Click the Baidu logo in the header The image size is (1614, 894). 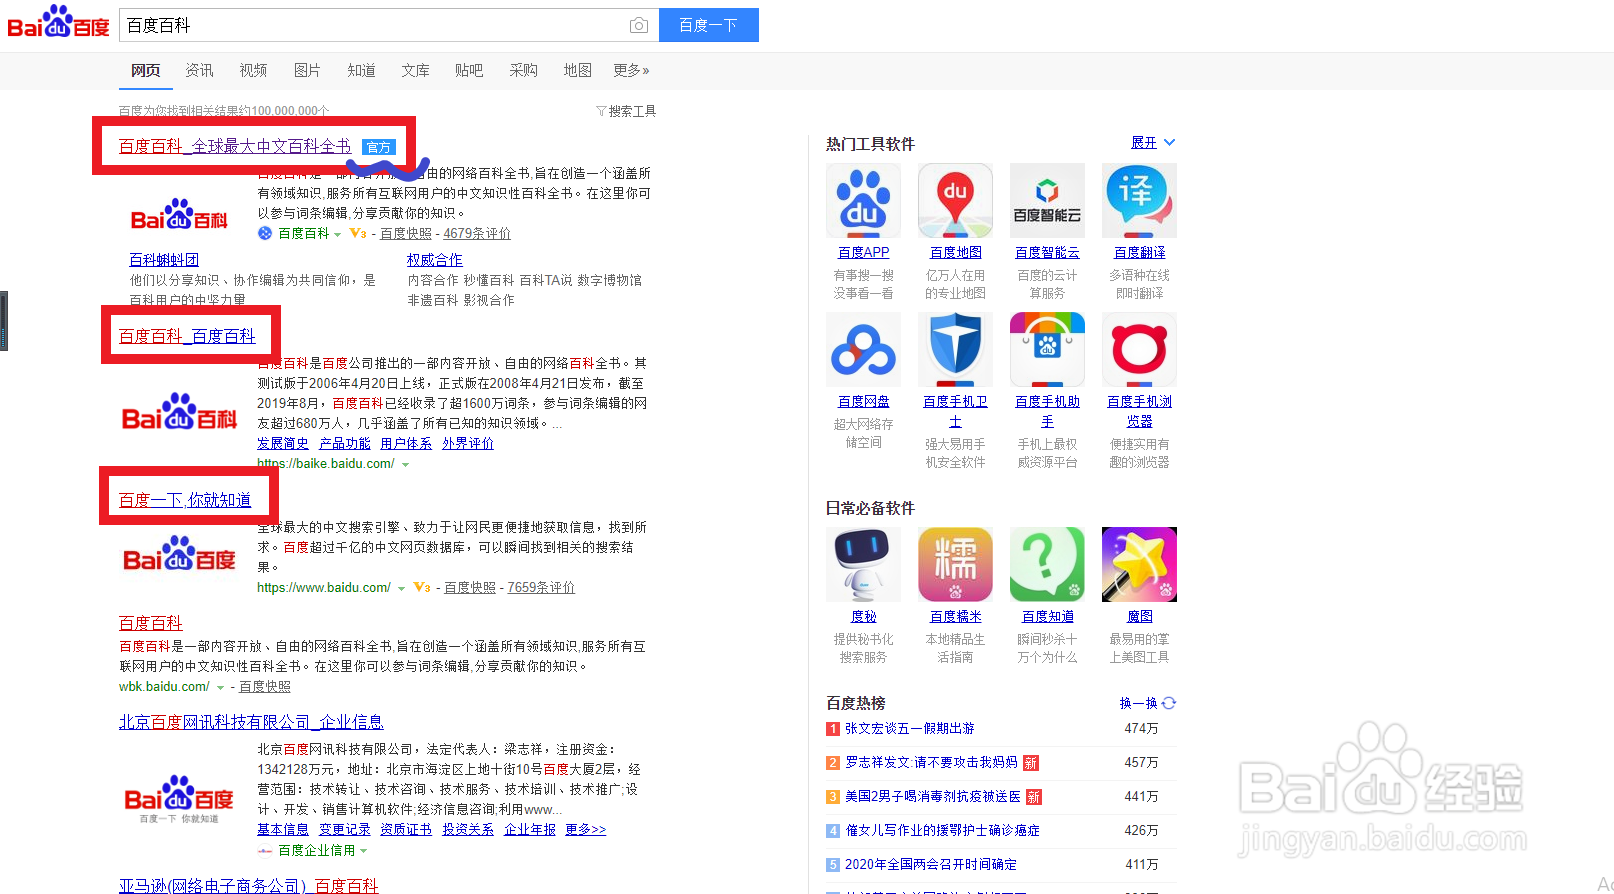click(x=58, y=22)
